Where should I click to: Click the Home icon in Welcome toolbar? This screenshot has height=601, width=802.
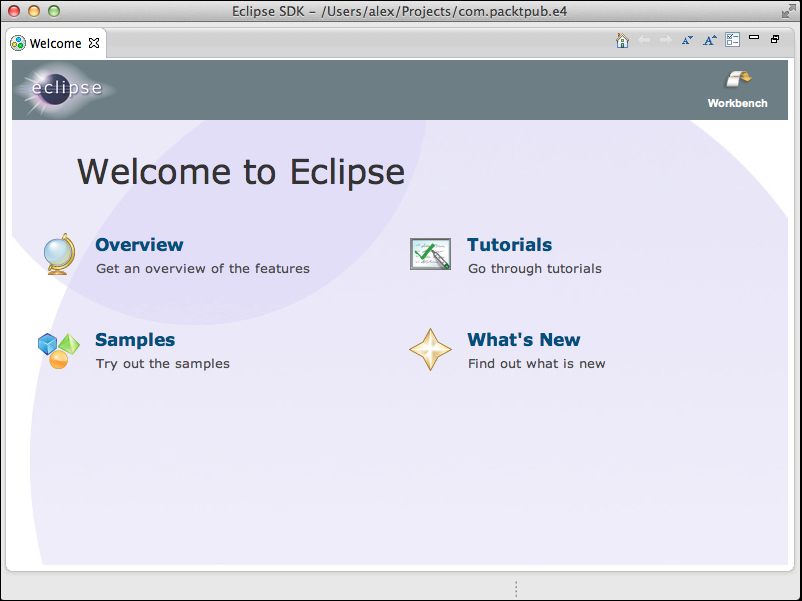622,40
